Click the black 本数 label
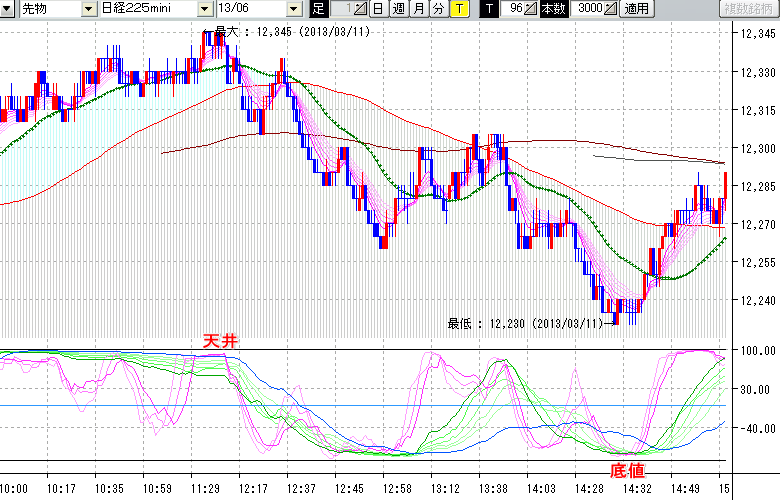The width and height of the screenshot is (780, 500). tap(552, 9)
